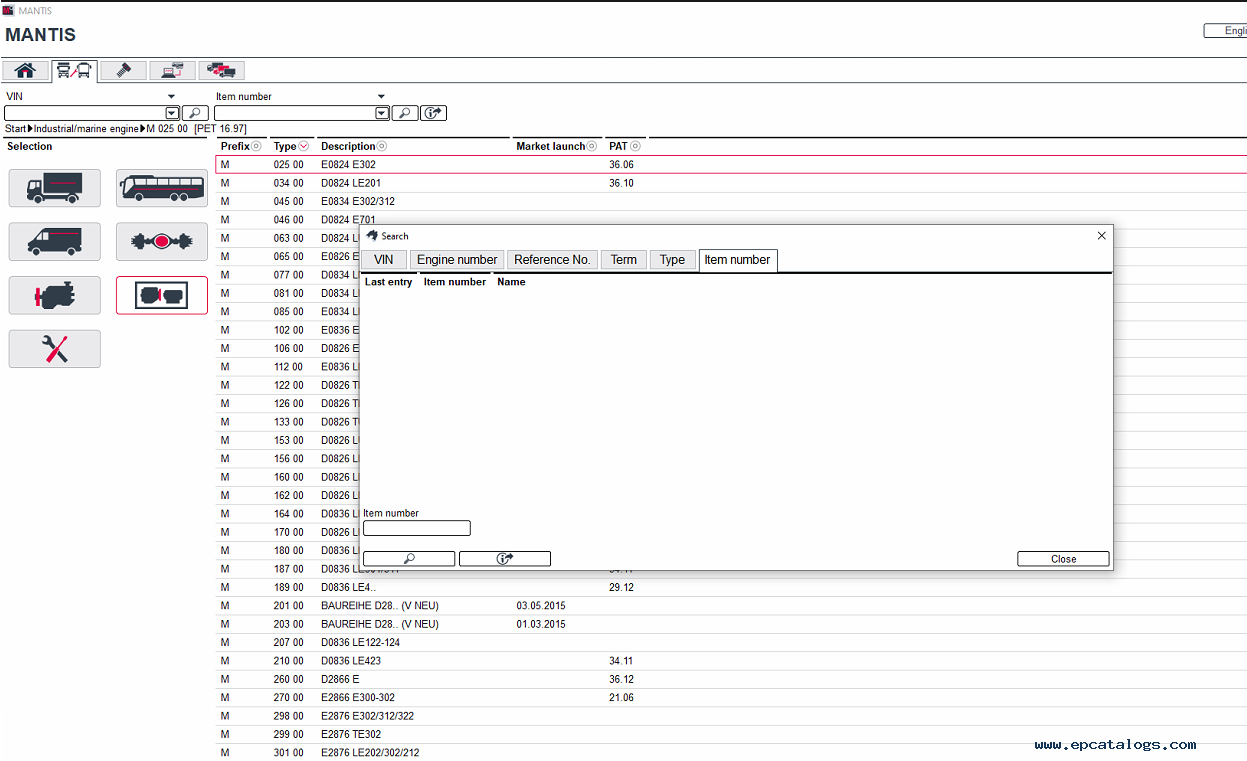Open the VIN input combo box list
The height and width of the screenshot is (761, 1247).
tap(172, 114)
